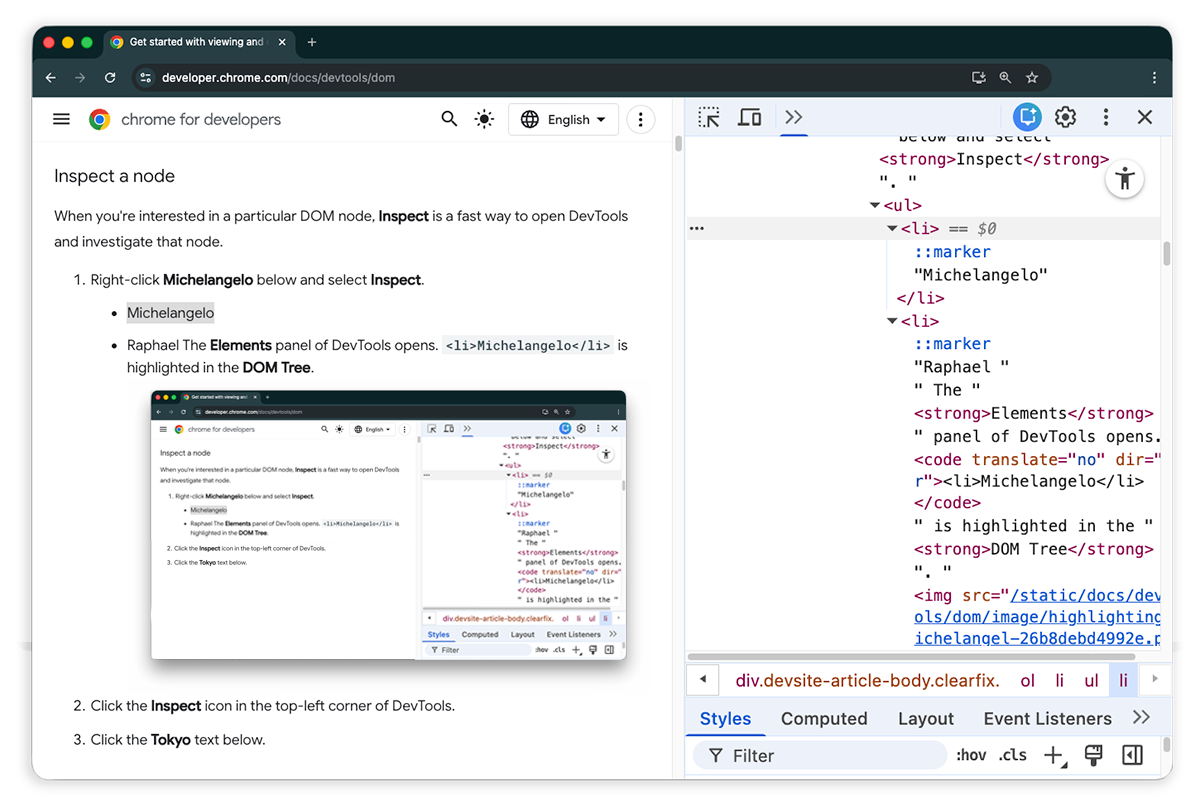Switch accessibility tree view button
This screenshot has height=810, width=1200.
[1125, 180]
